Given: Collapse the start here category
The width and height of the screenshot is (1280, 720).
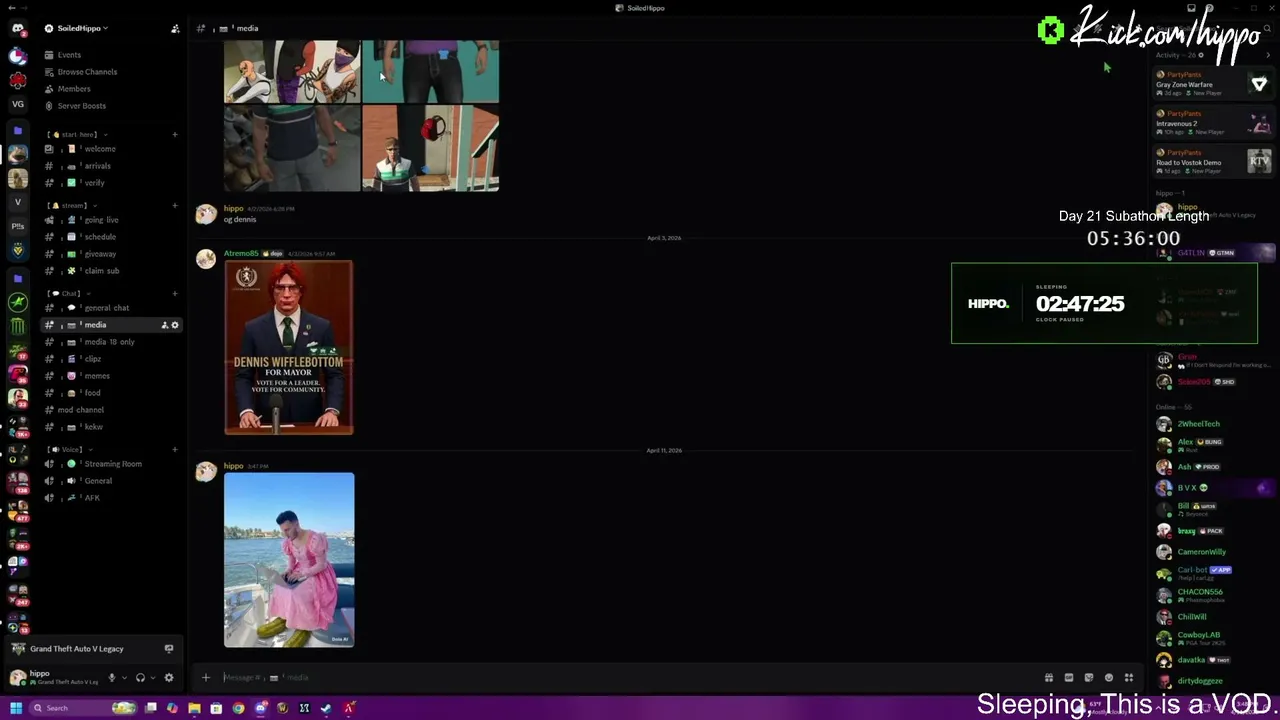Looking at the screenshot, I should (78, 134).
